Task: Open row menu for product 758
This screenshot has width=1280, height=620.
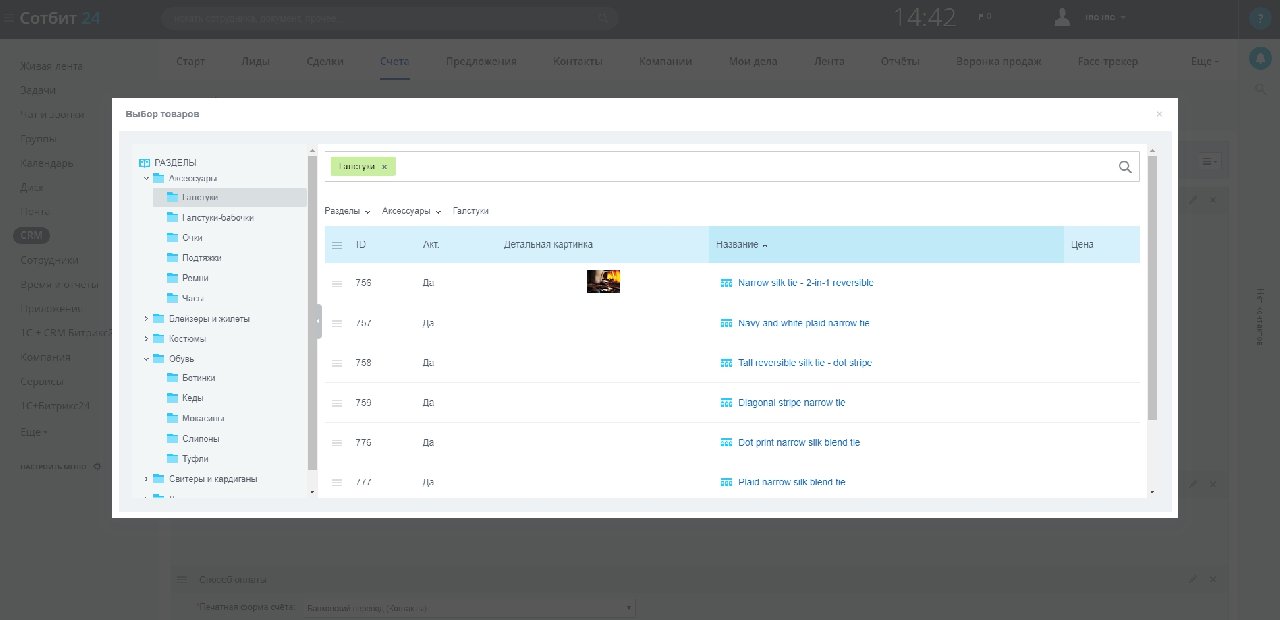Action: 337,363
